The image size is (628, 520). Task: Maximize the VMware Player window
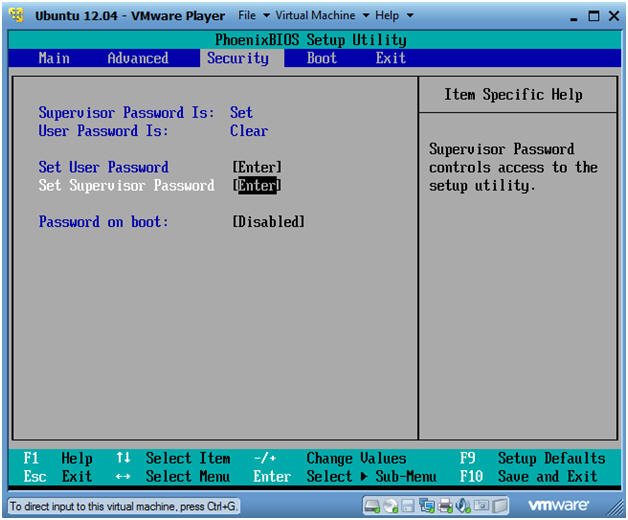click(x=594, y=16)
